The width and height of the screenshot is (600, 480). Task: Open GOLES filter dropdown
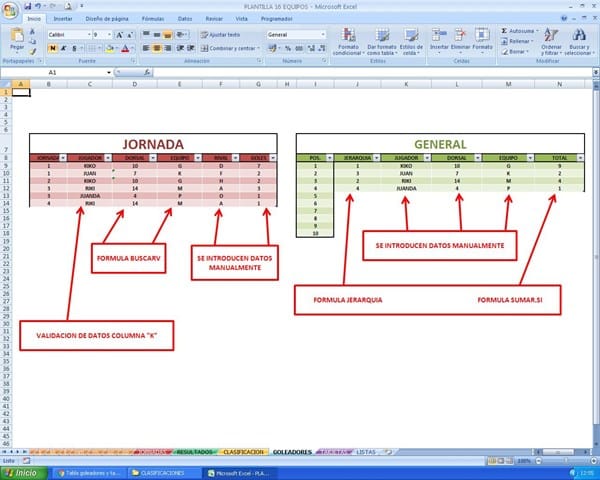point(273,158)
